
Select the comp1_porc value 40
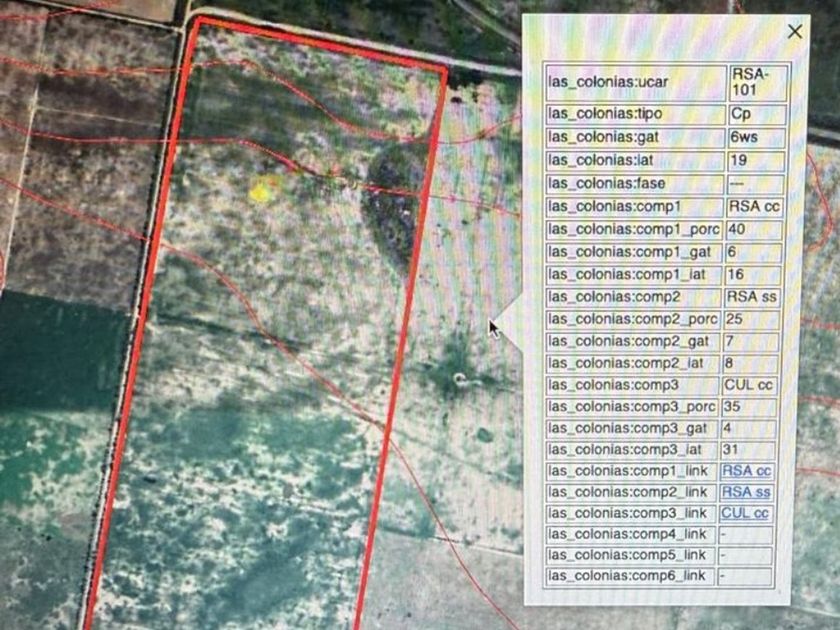(x=737, y=229)
